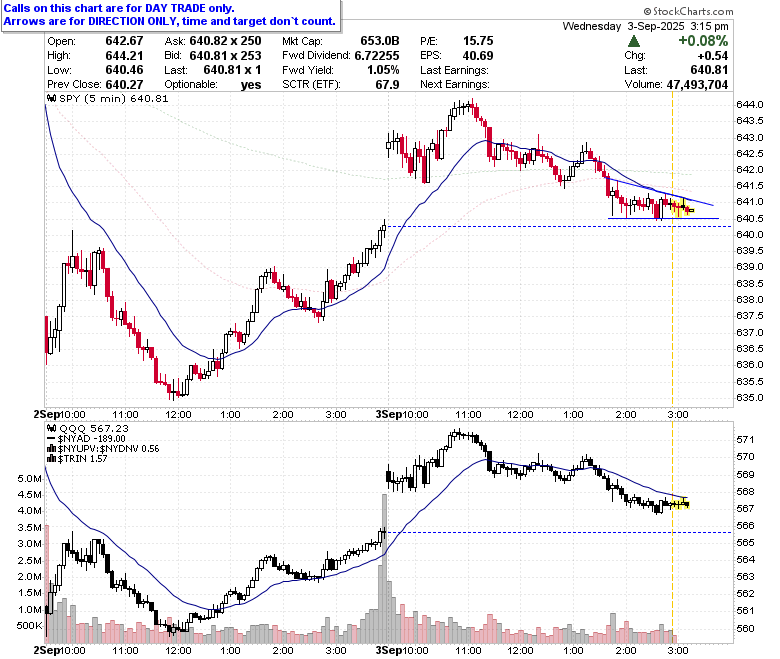
Task: Click the green up-triangle change indicator
Action: (x=634, y=41)
